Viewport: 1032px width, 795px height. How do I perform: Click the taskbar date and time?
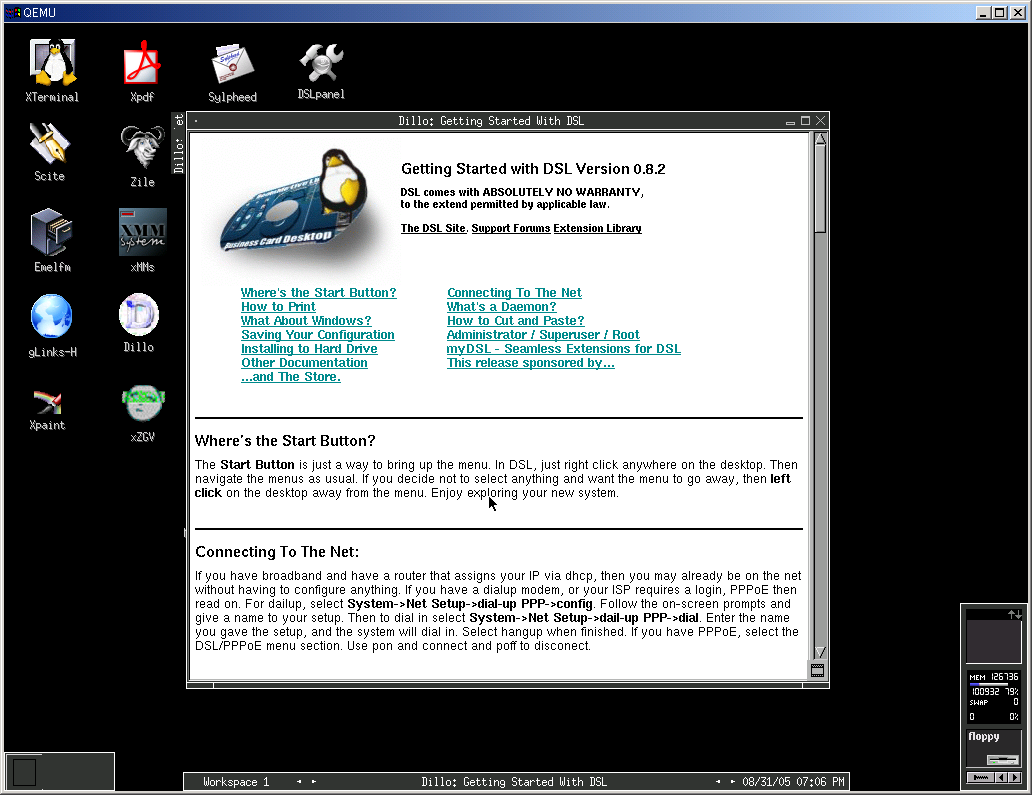click(793, 782)
